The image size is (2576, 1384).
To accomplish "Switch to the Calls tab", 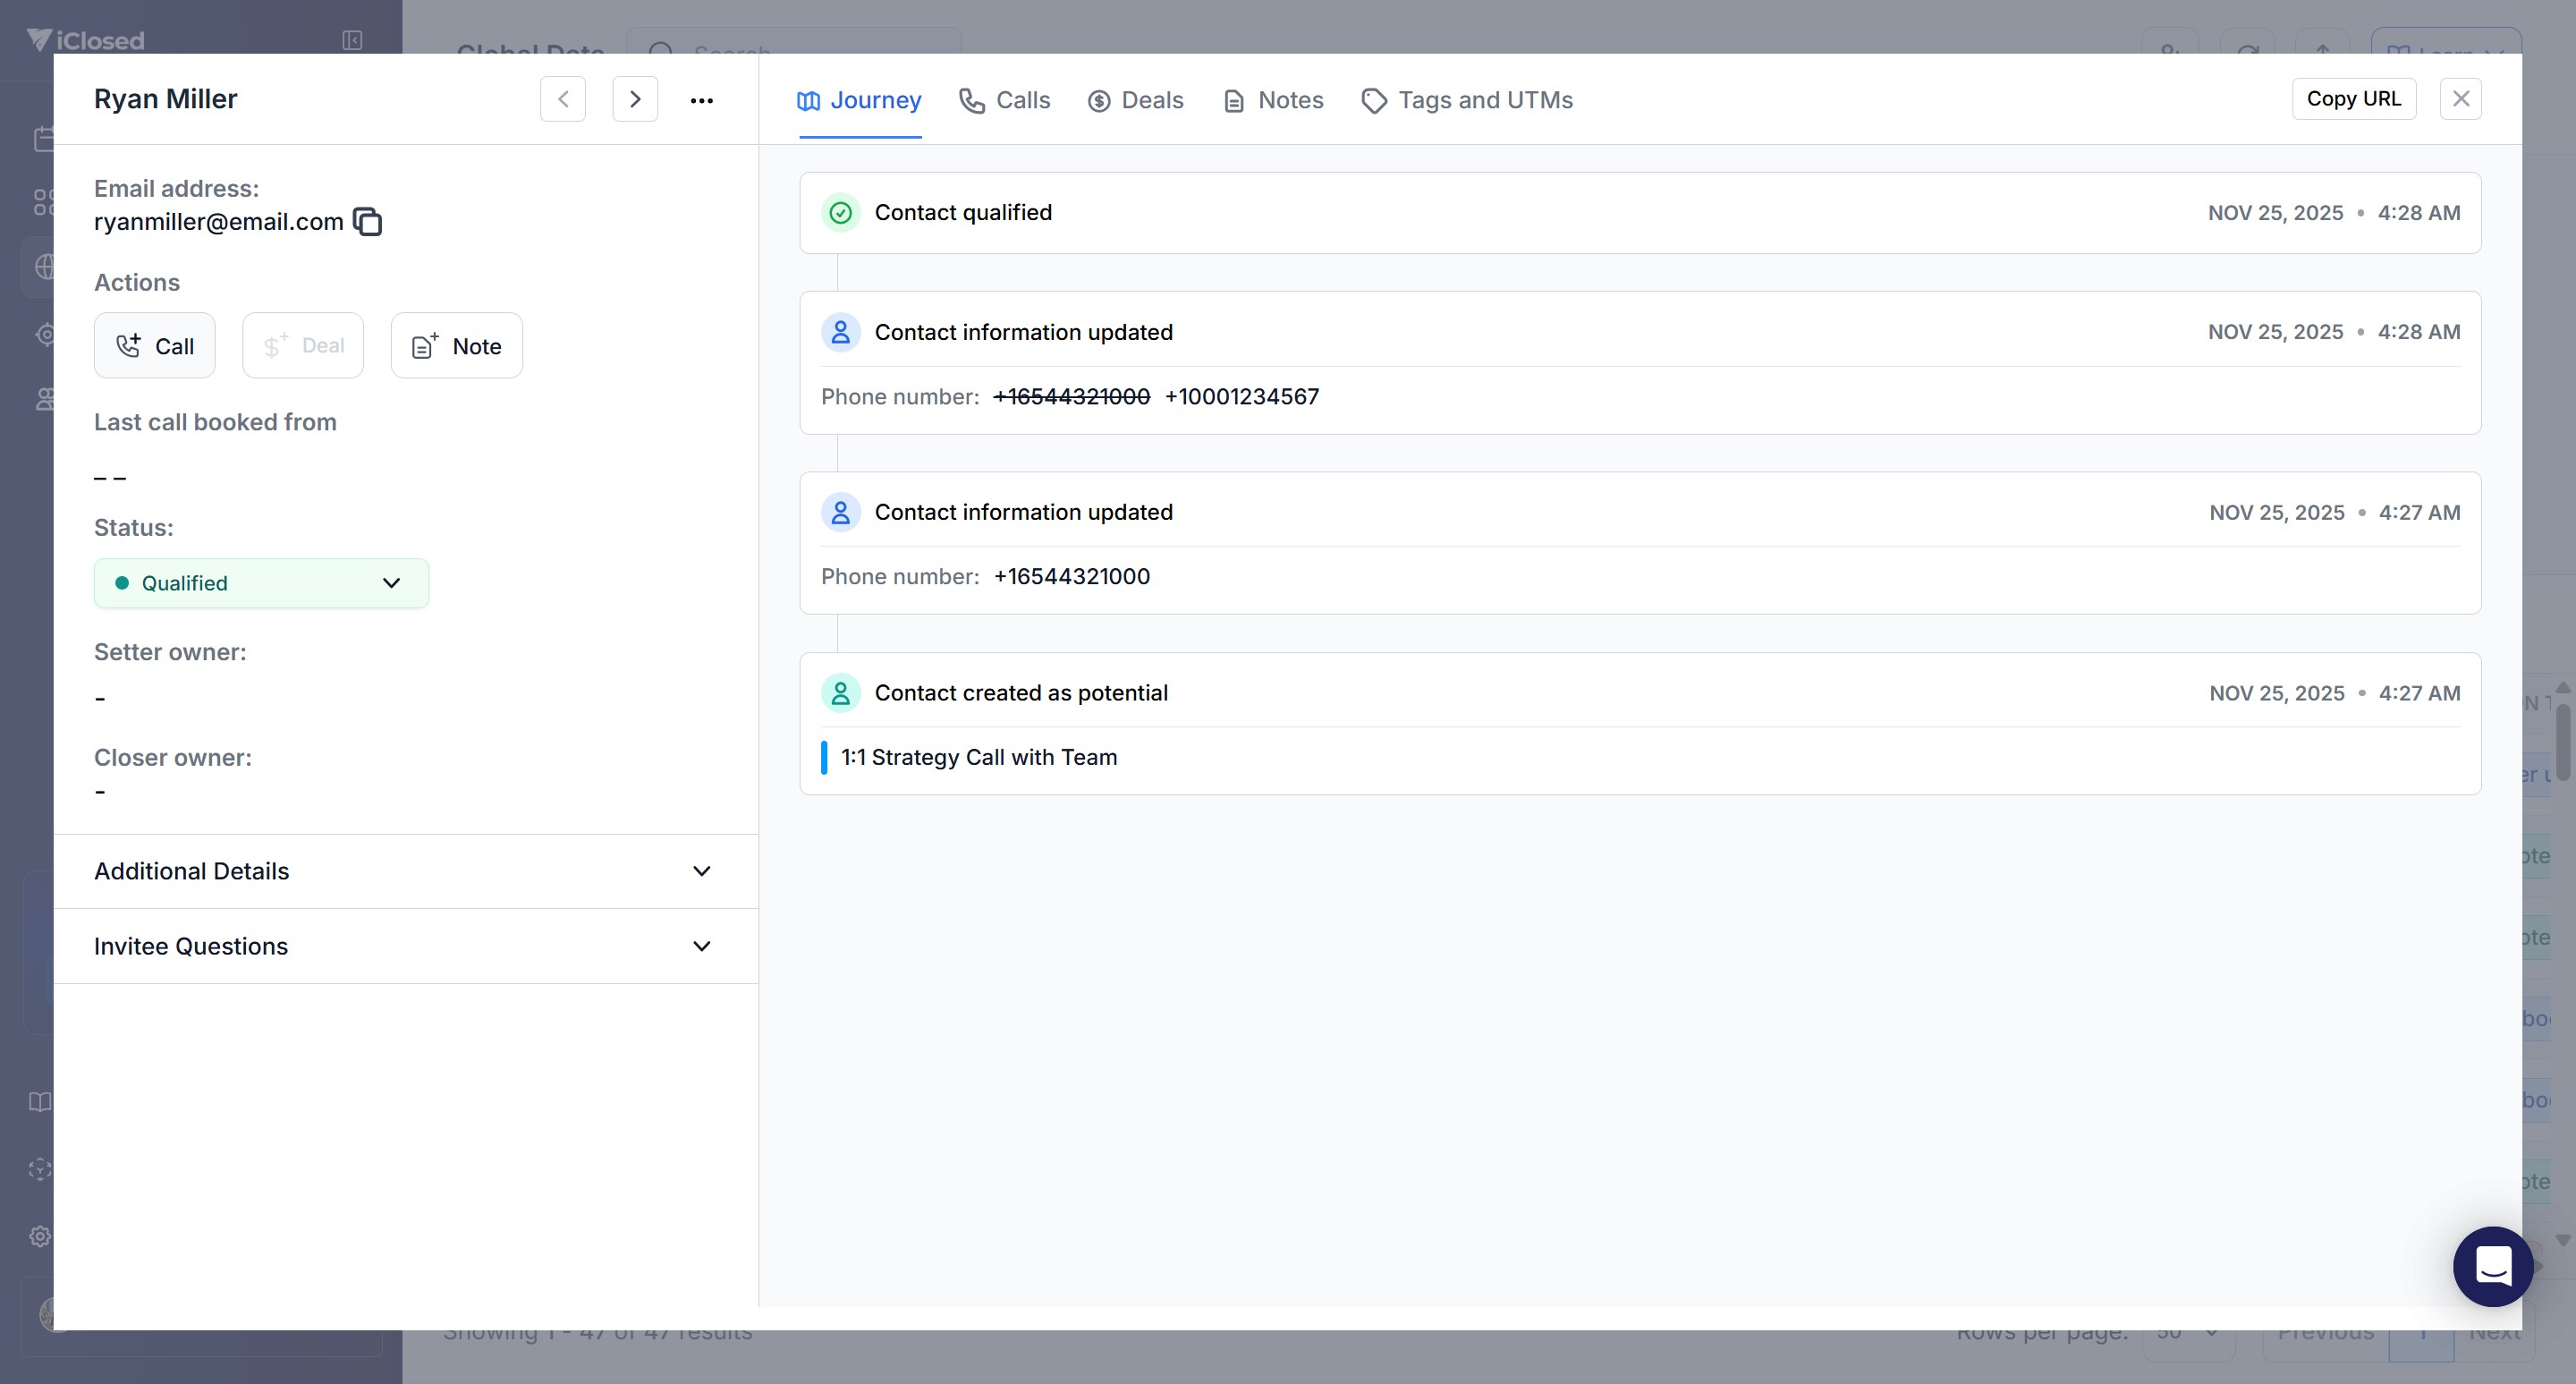I will click(1005, 100).
